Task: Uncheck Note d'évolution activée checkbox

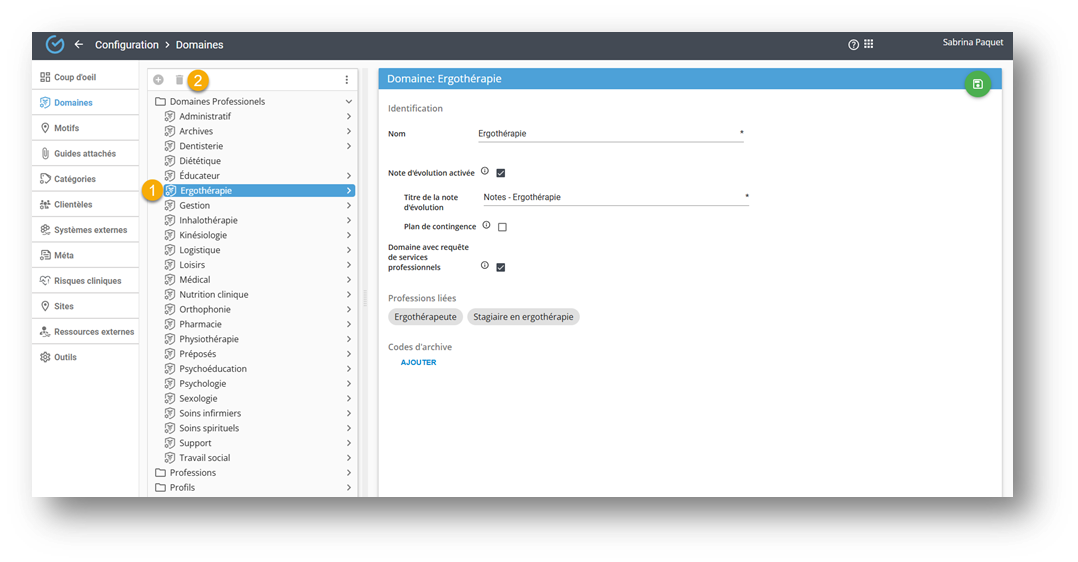Action: (501, 173)
